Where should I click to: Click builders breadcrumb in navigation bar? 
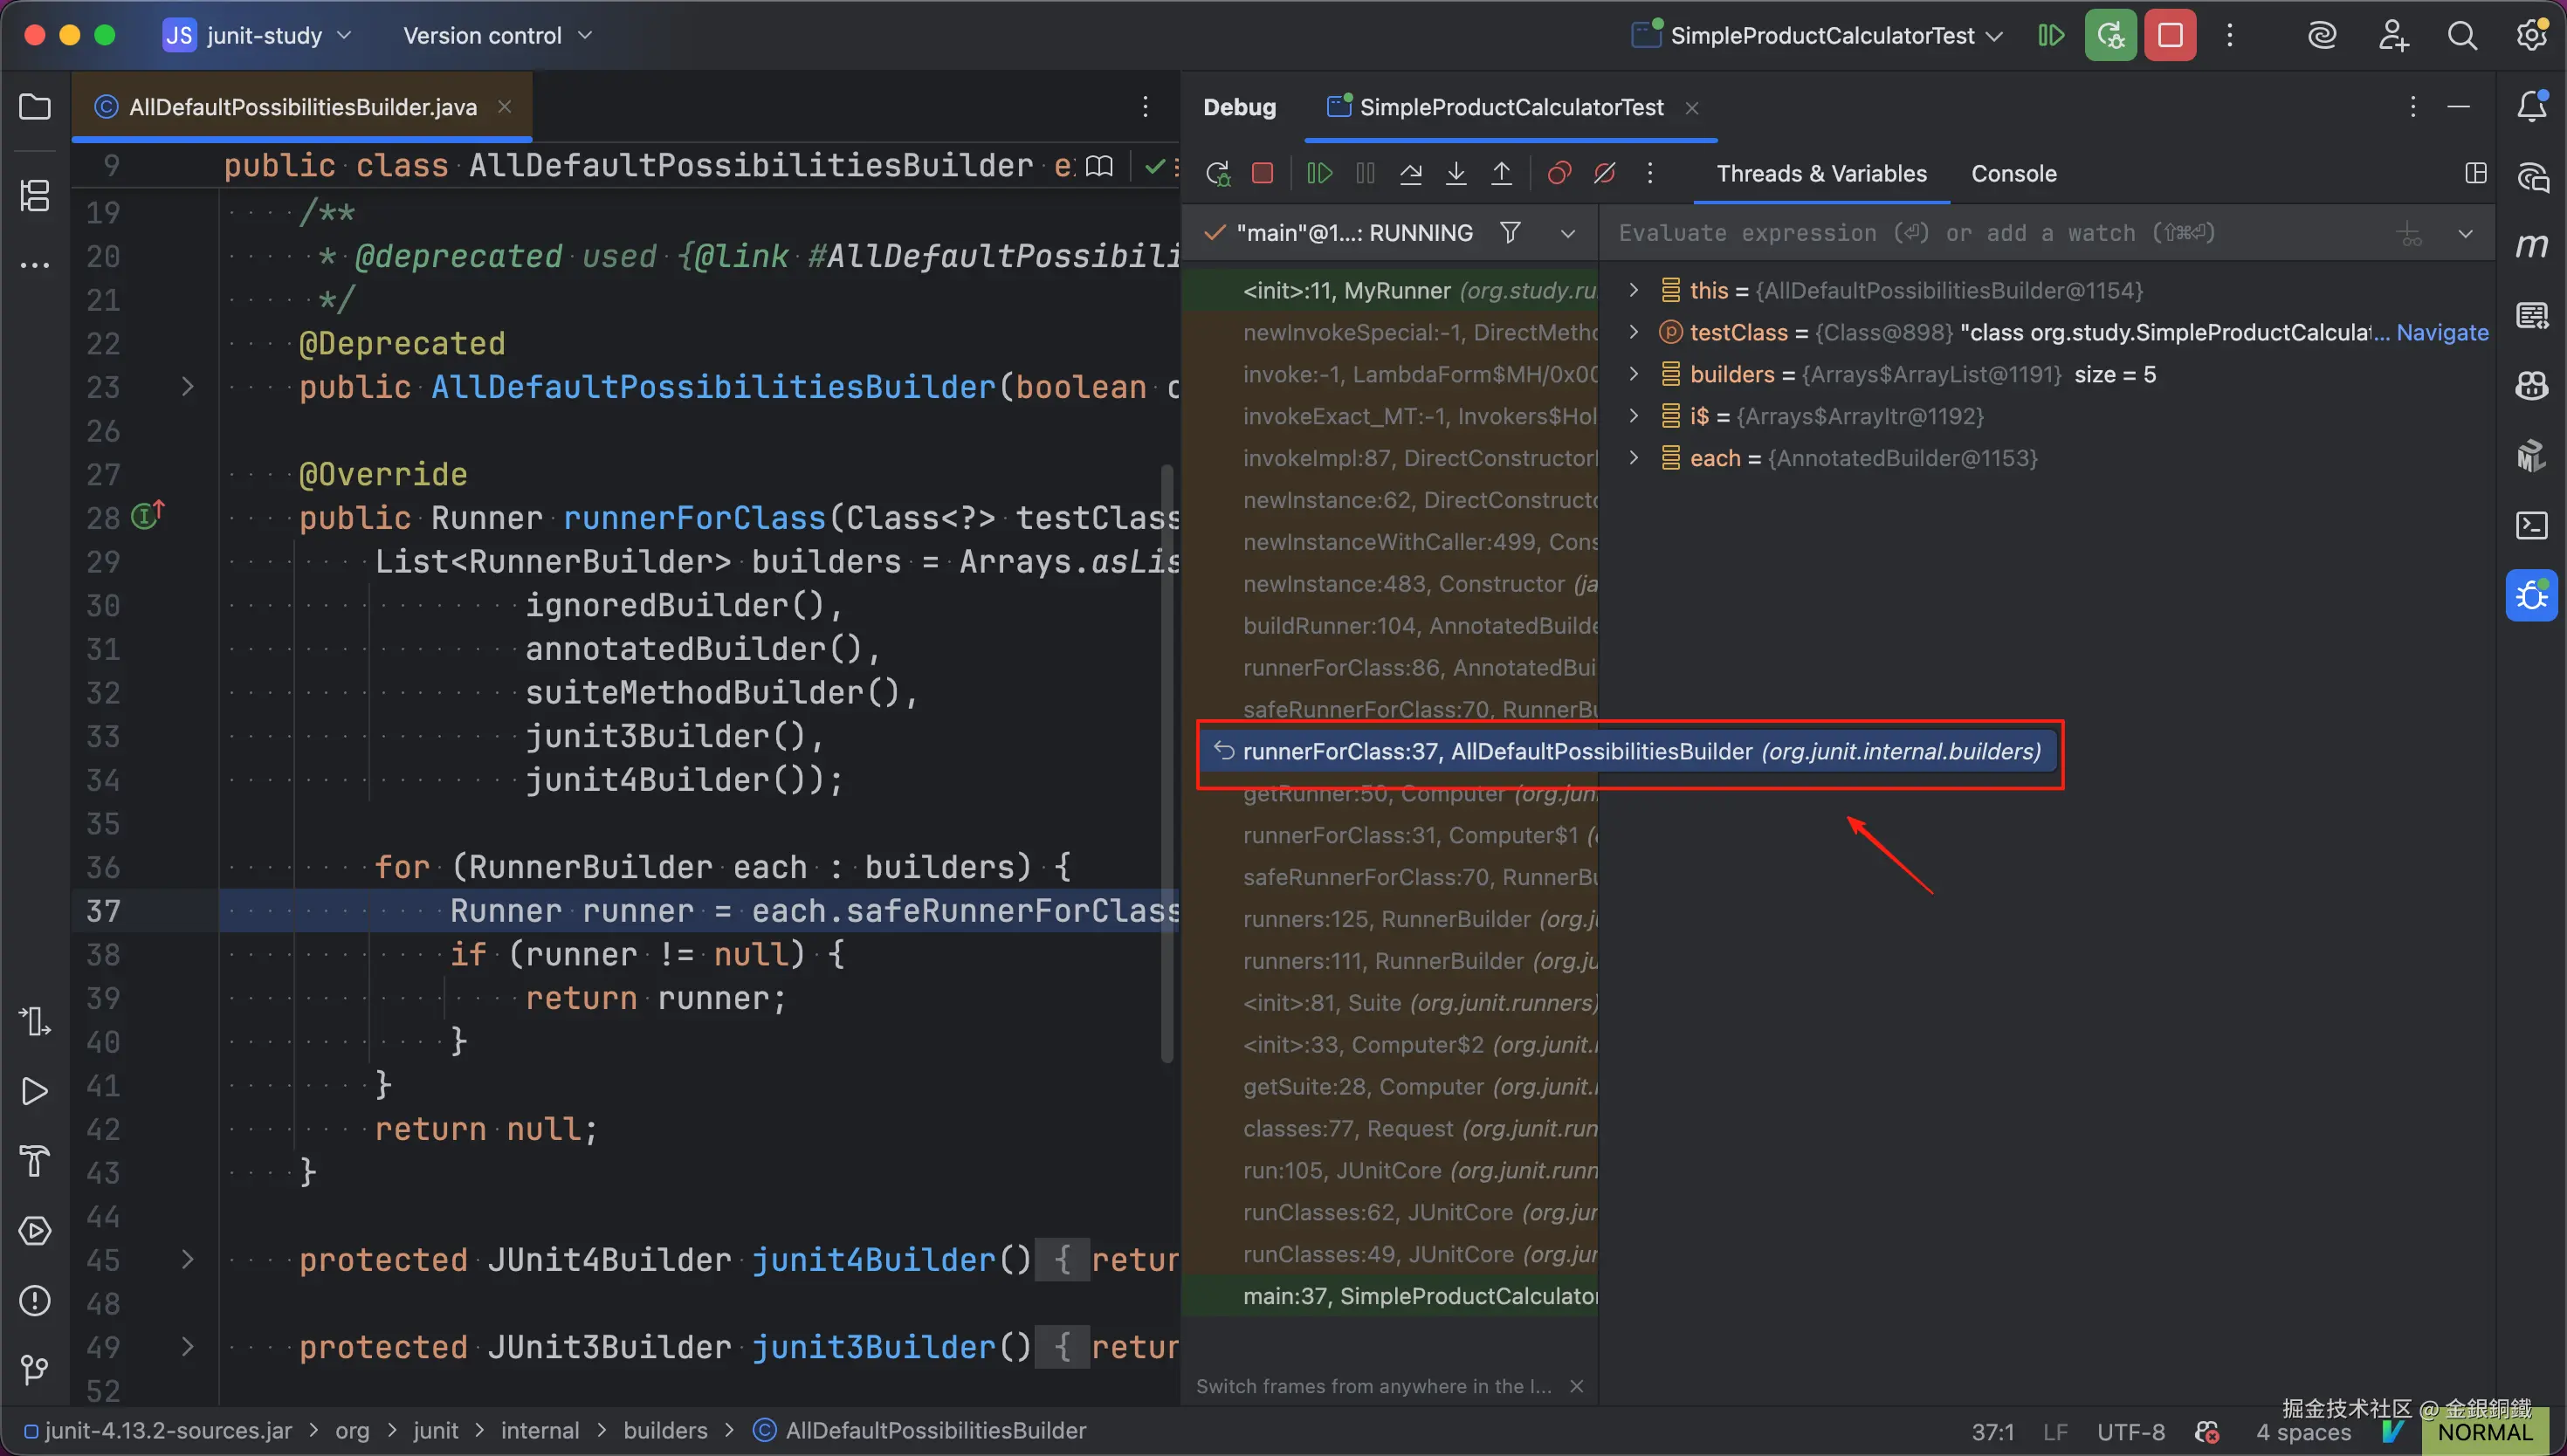tap(665, 1430)
